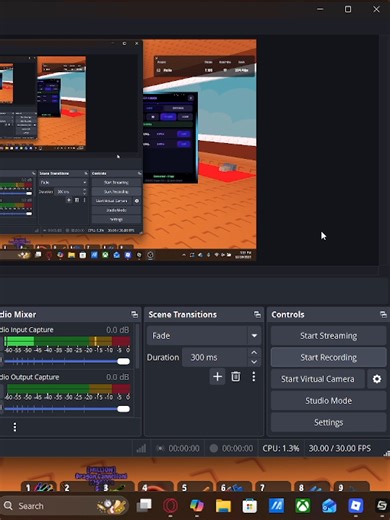Click Start Streaming
Image resolution: width=390 pixels, height=520 pixels.
point(328,336)
